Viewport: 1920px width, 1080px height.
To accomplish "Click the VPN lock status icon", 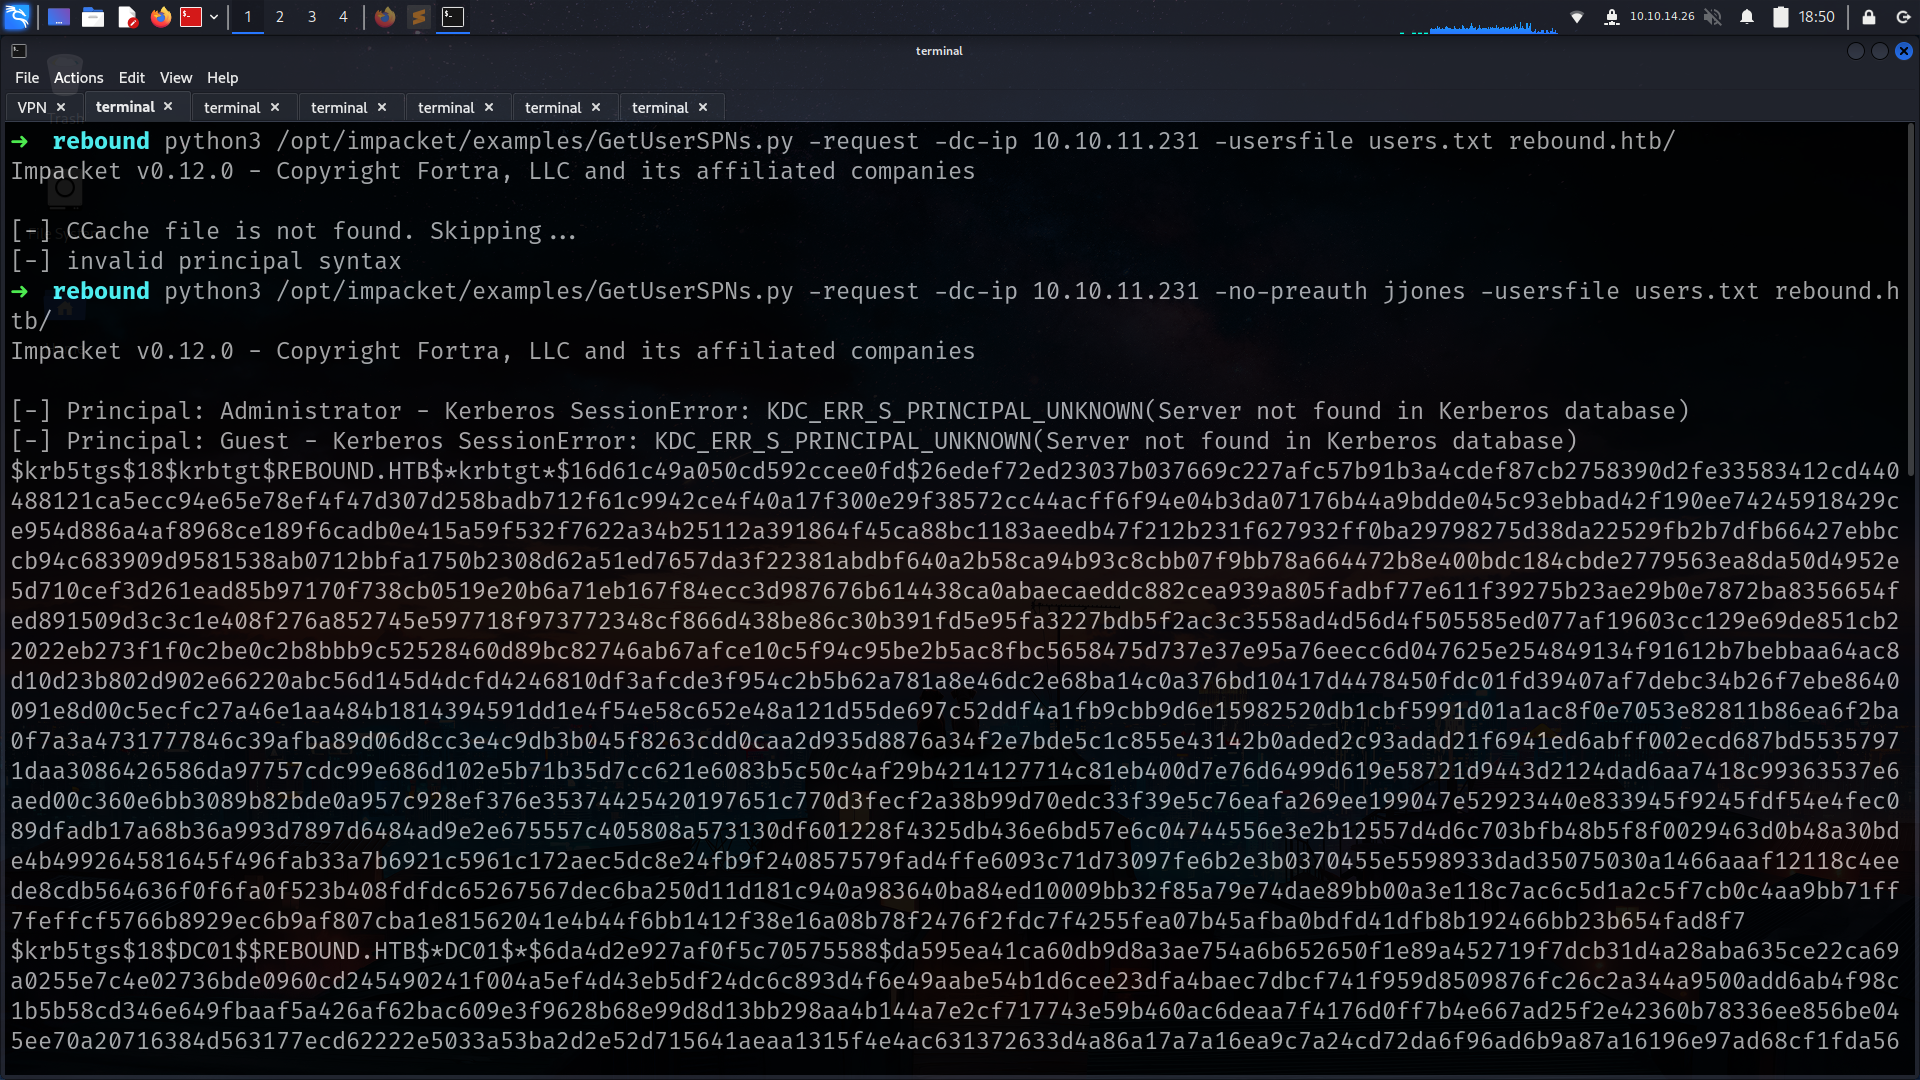I will click(1611, 17).
